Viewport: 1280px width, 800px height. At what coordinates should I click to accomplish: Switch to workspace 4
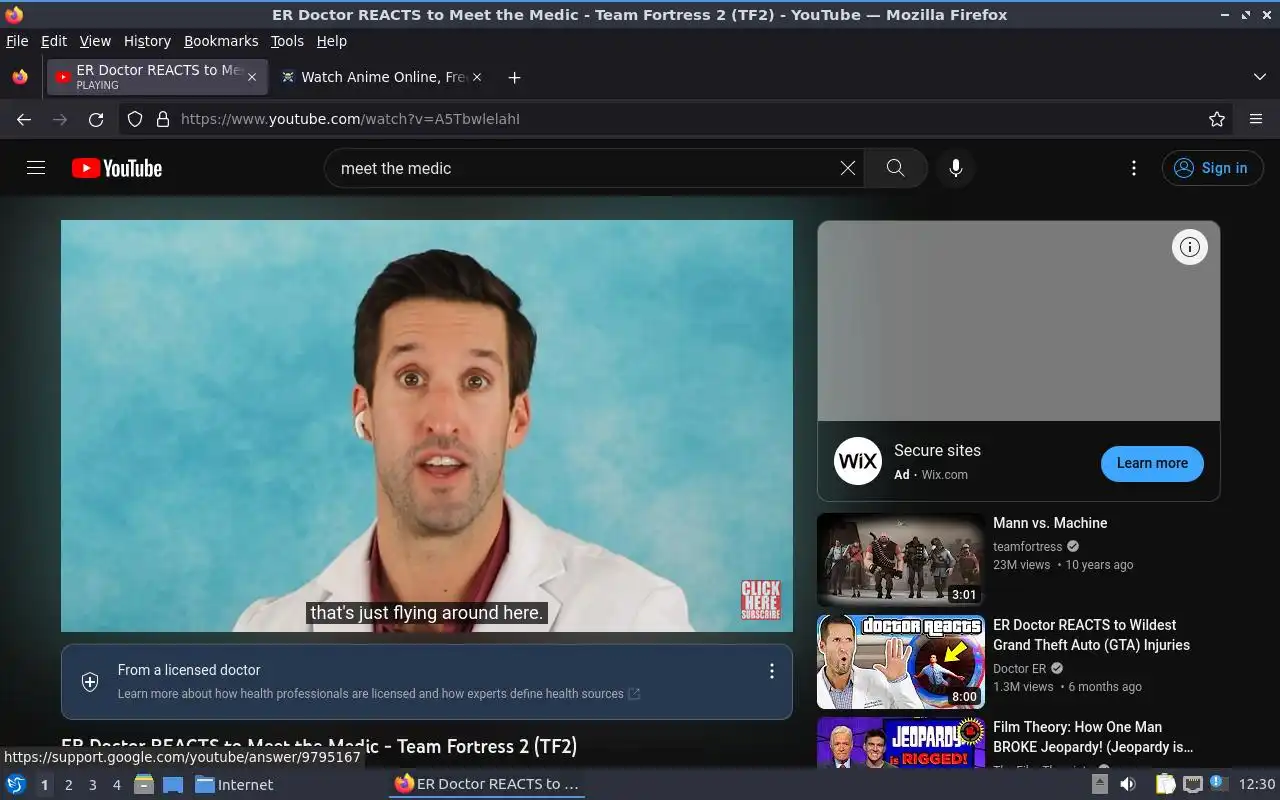click(x=117, y=785)
